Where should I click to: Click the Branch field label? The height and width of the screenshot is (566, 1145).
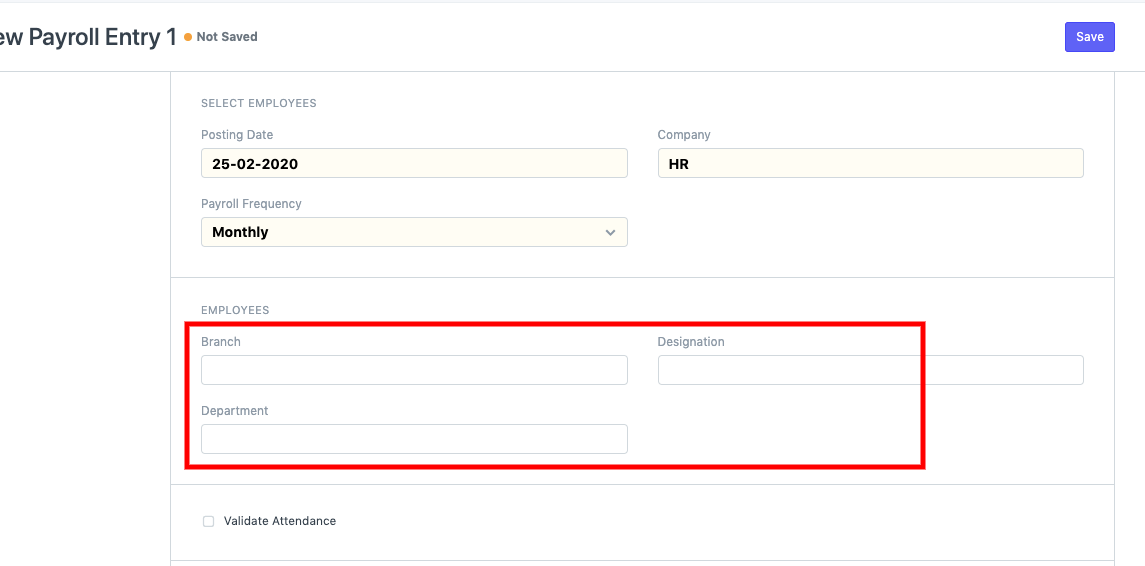(221, 342)
